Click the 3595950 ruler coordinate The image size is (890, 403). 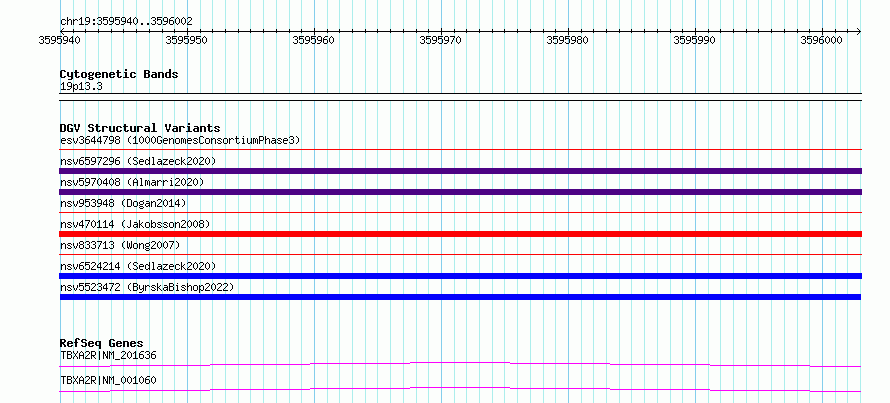[x=187, y=40]
